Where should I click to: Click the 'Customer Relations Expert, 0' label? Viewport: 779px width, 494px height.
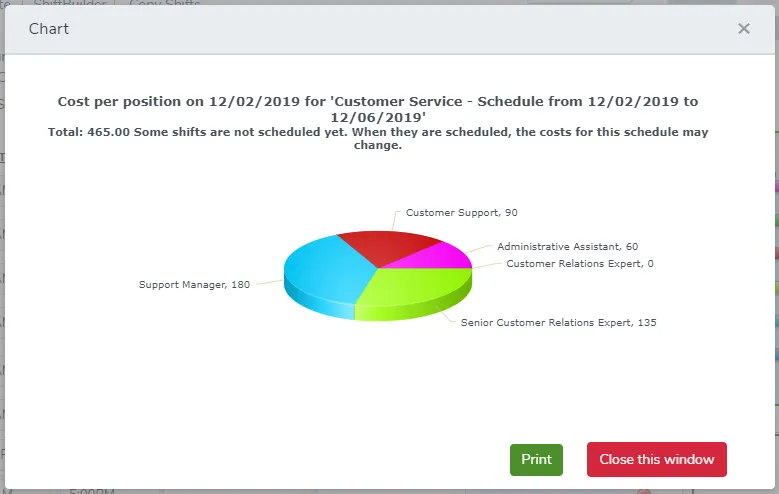580,264
